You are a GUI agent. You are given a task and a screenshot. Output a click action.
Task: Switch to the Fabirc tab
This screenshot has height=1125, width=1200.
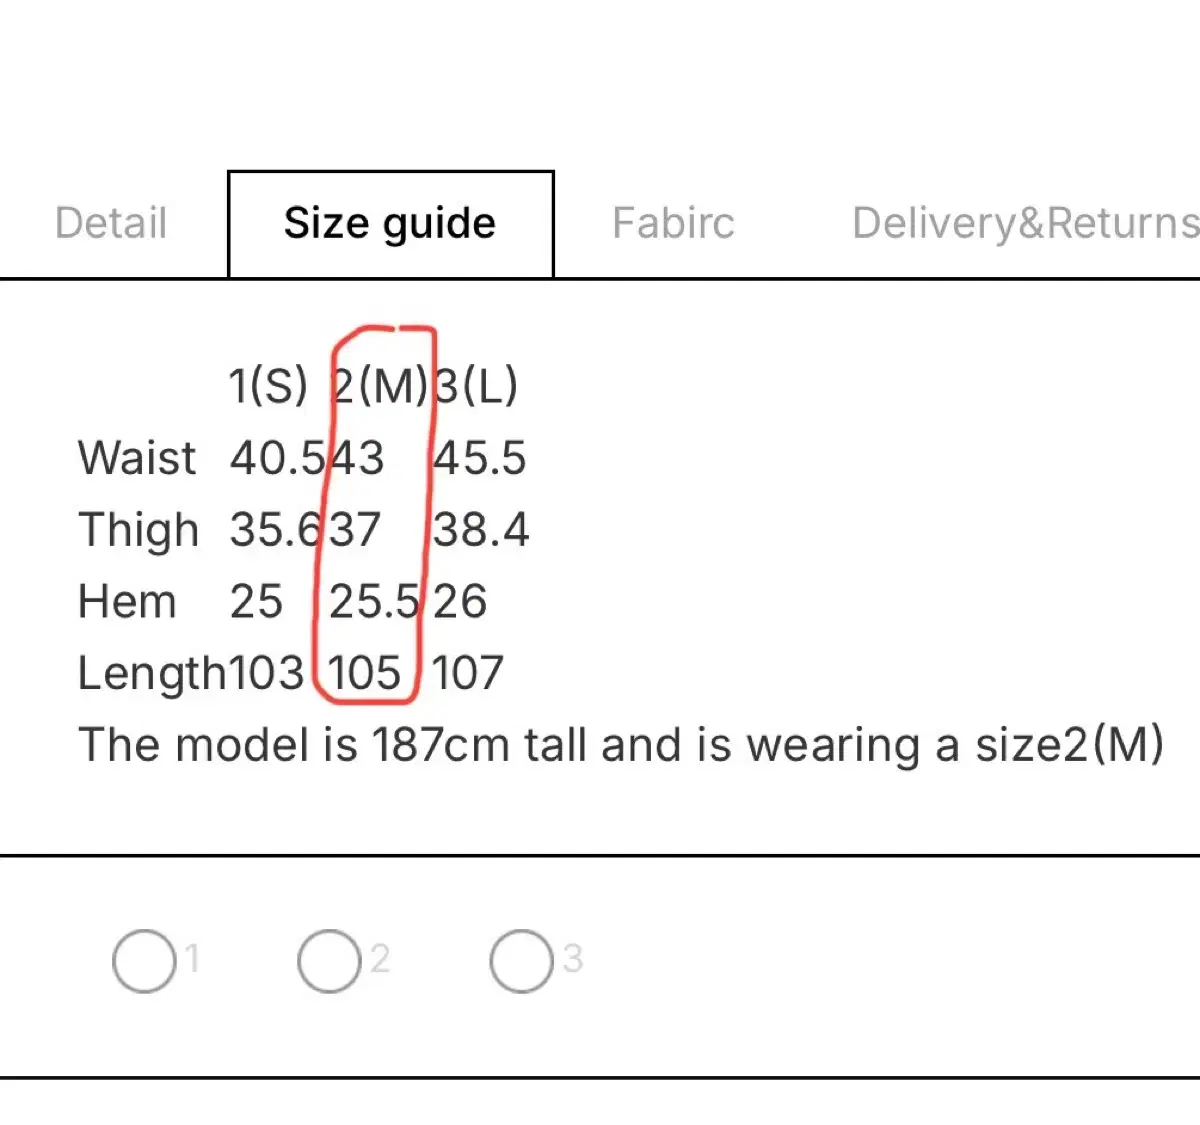pos(673,223)
